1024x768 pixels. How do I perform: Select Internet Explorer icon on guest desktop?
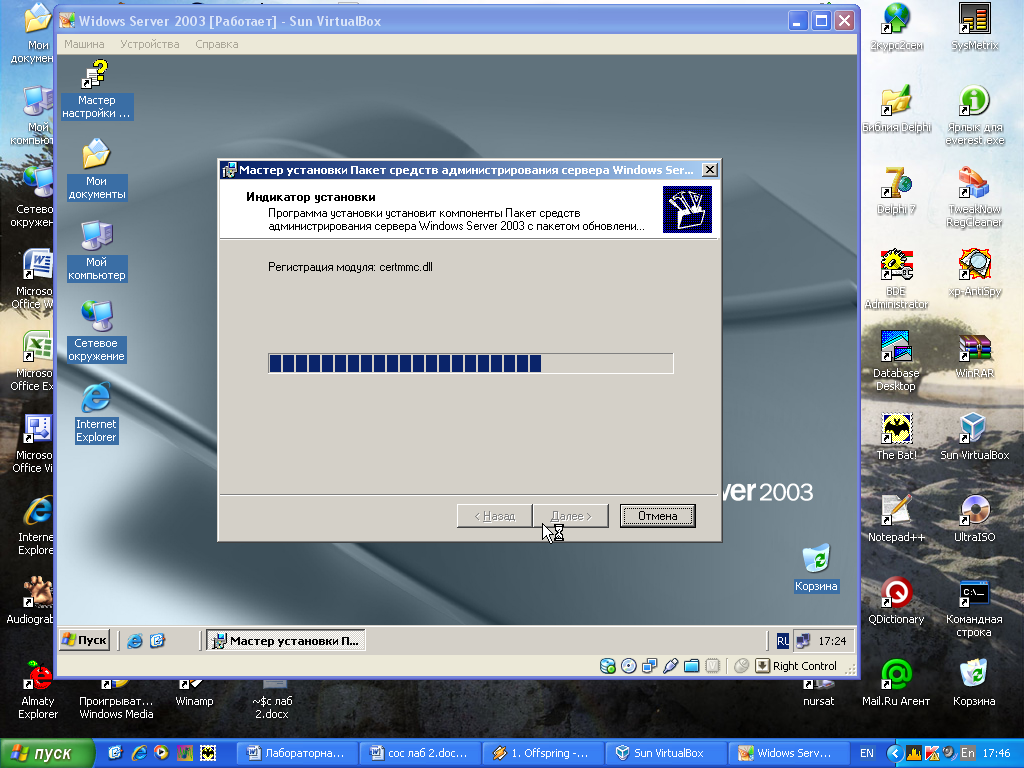coord(97,413)
